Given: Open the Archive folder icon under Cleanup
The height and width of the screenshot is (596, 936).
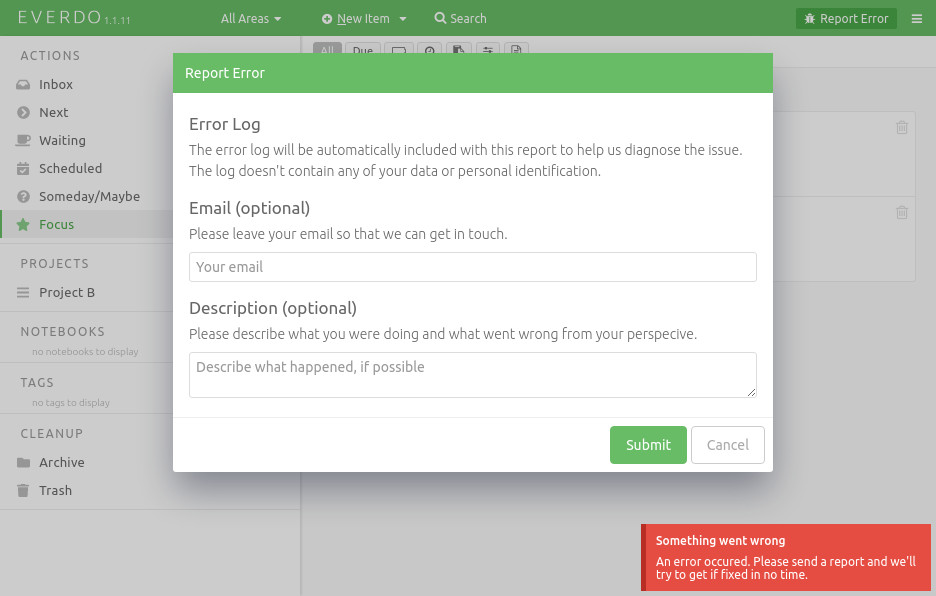Looking at the screenshot, I should coord(22,462).
